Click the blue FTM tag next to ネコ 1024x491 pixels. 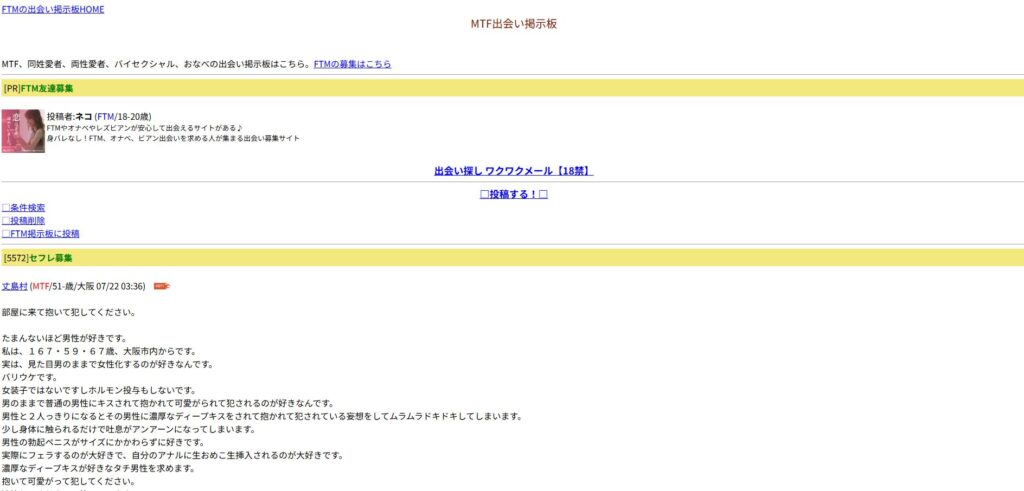pos(106,117)
